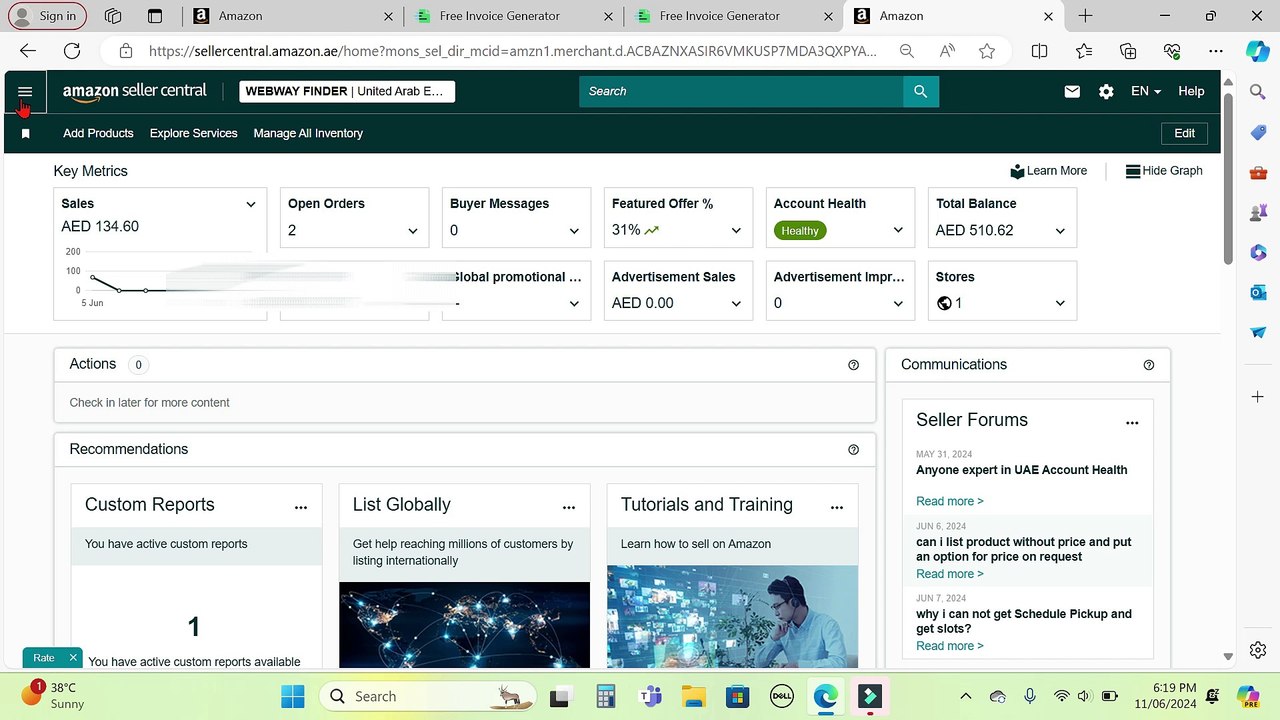
Task: Open the Seller Forums options menu
Action: [1132, 423]
